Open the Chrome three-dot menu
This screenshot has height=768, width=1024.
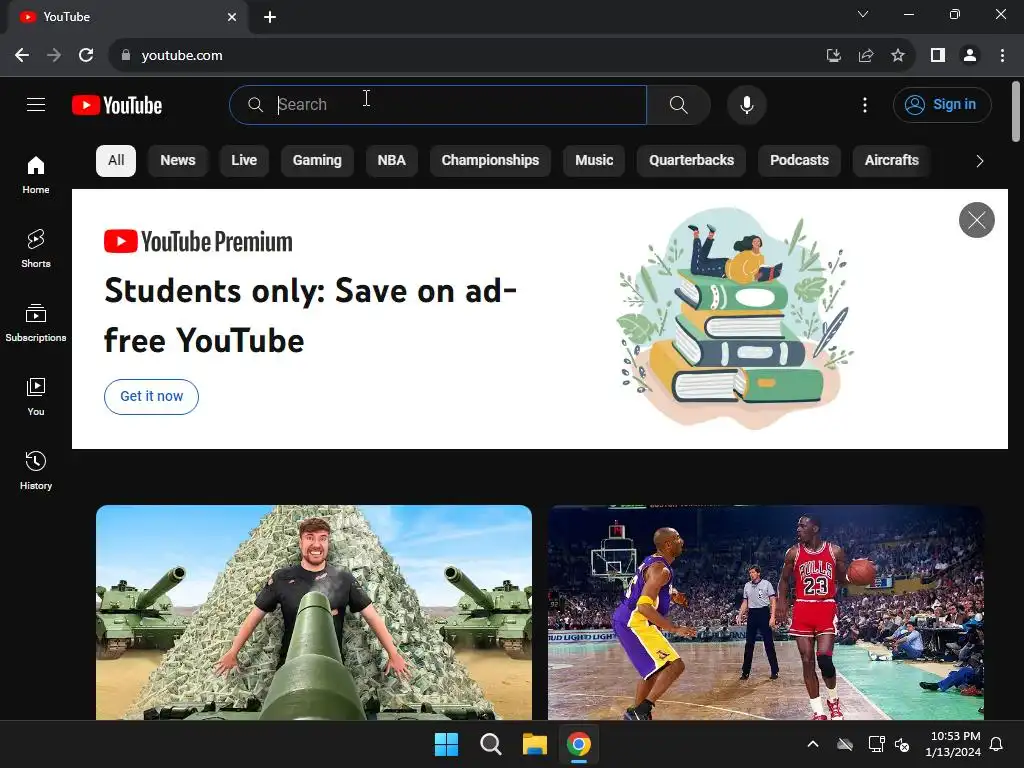pyautogui.click(x=1002, y=55)
